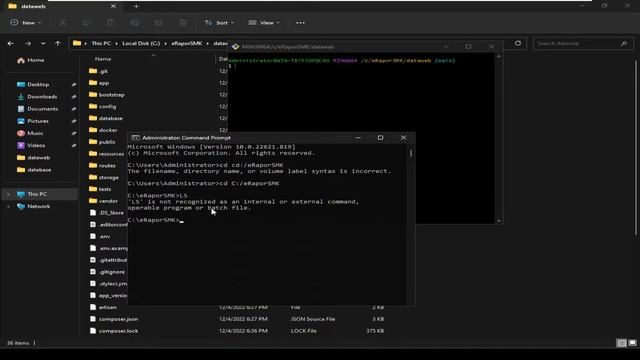Click the Name column header
Image resolution: width=640 pixels, height=360 pixels.
click(x=103, y=59)
